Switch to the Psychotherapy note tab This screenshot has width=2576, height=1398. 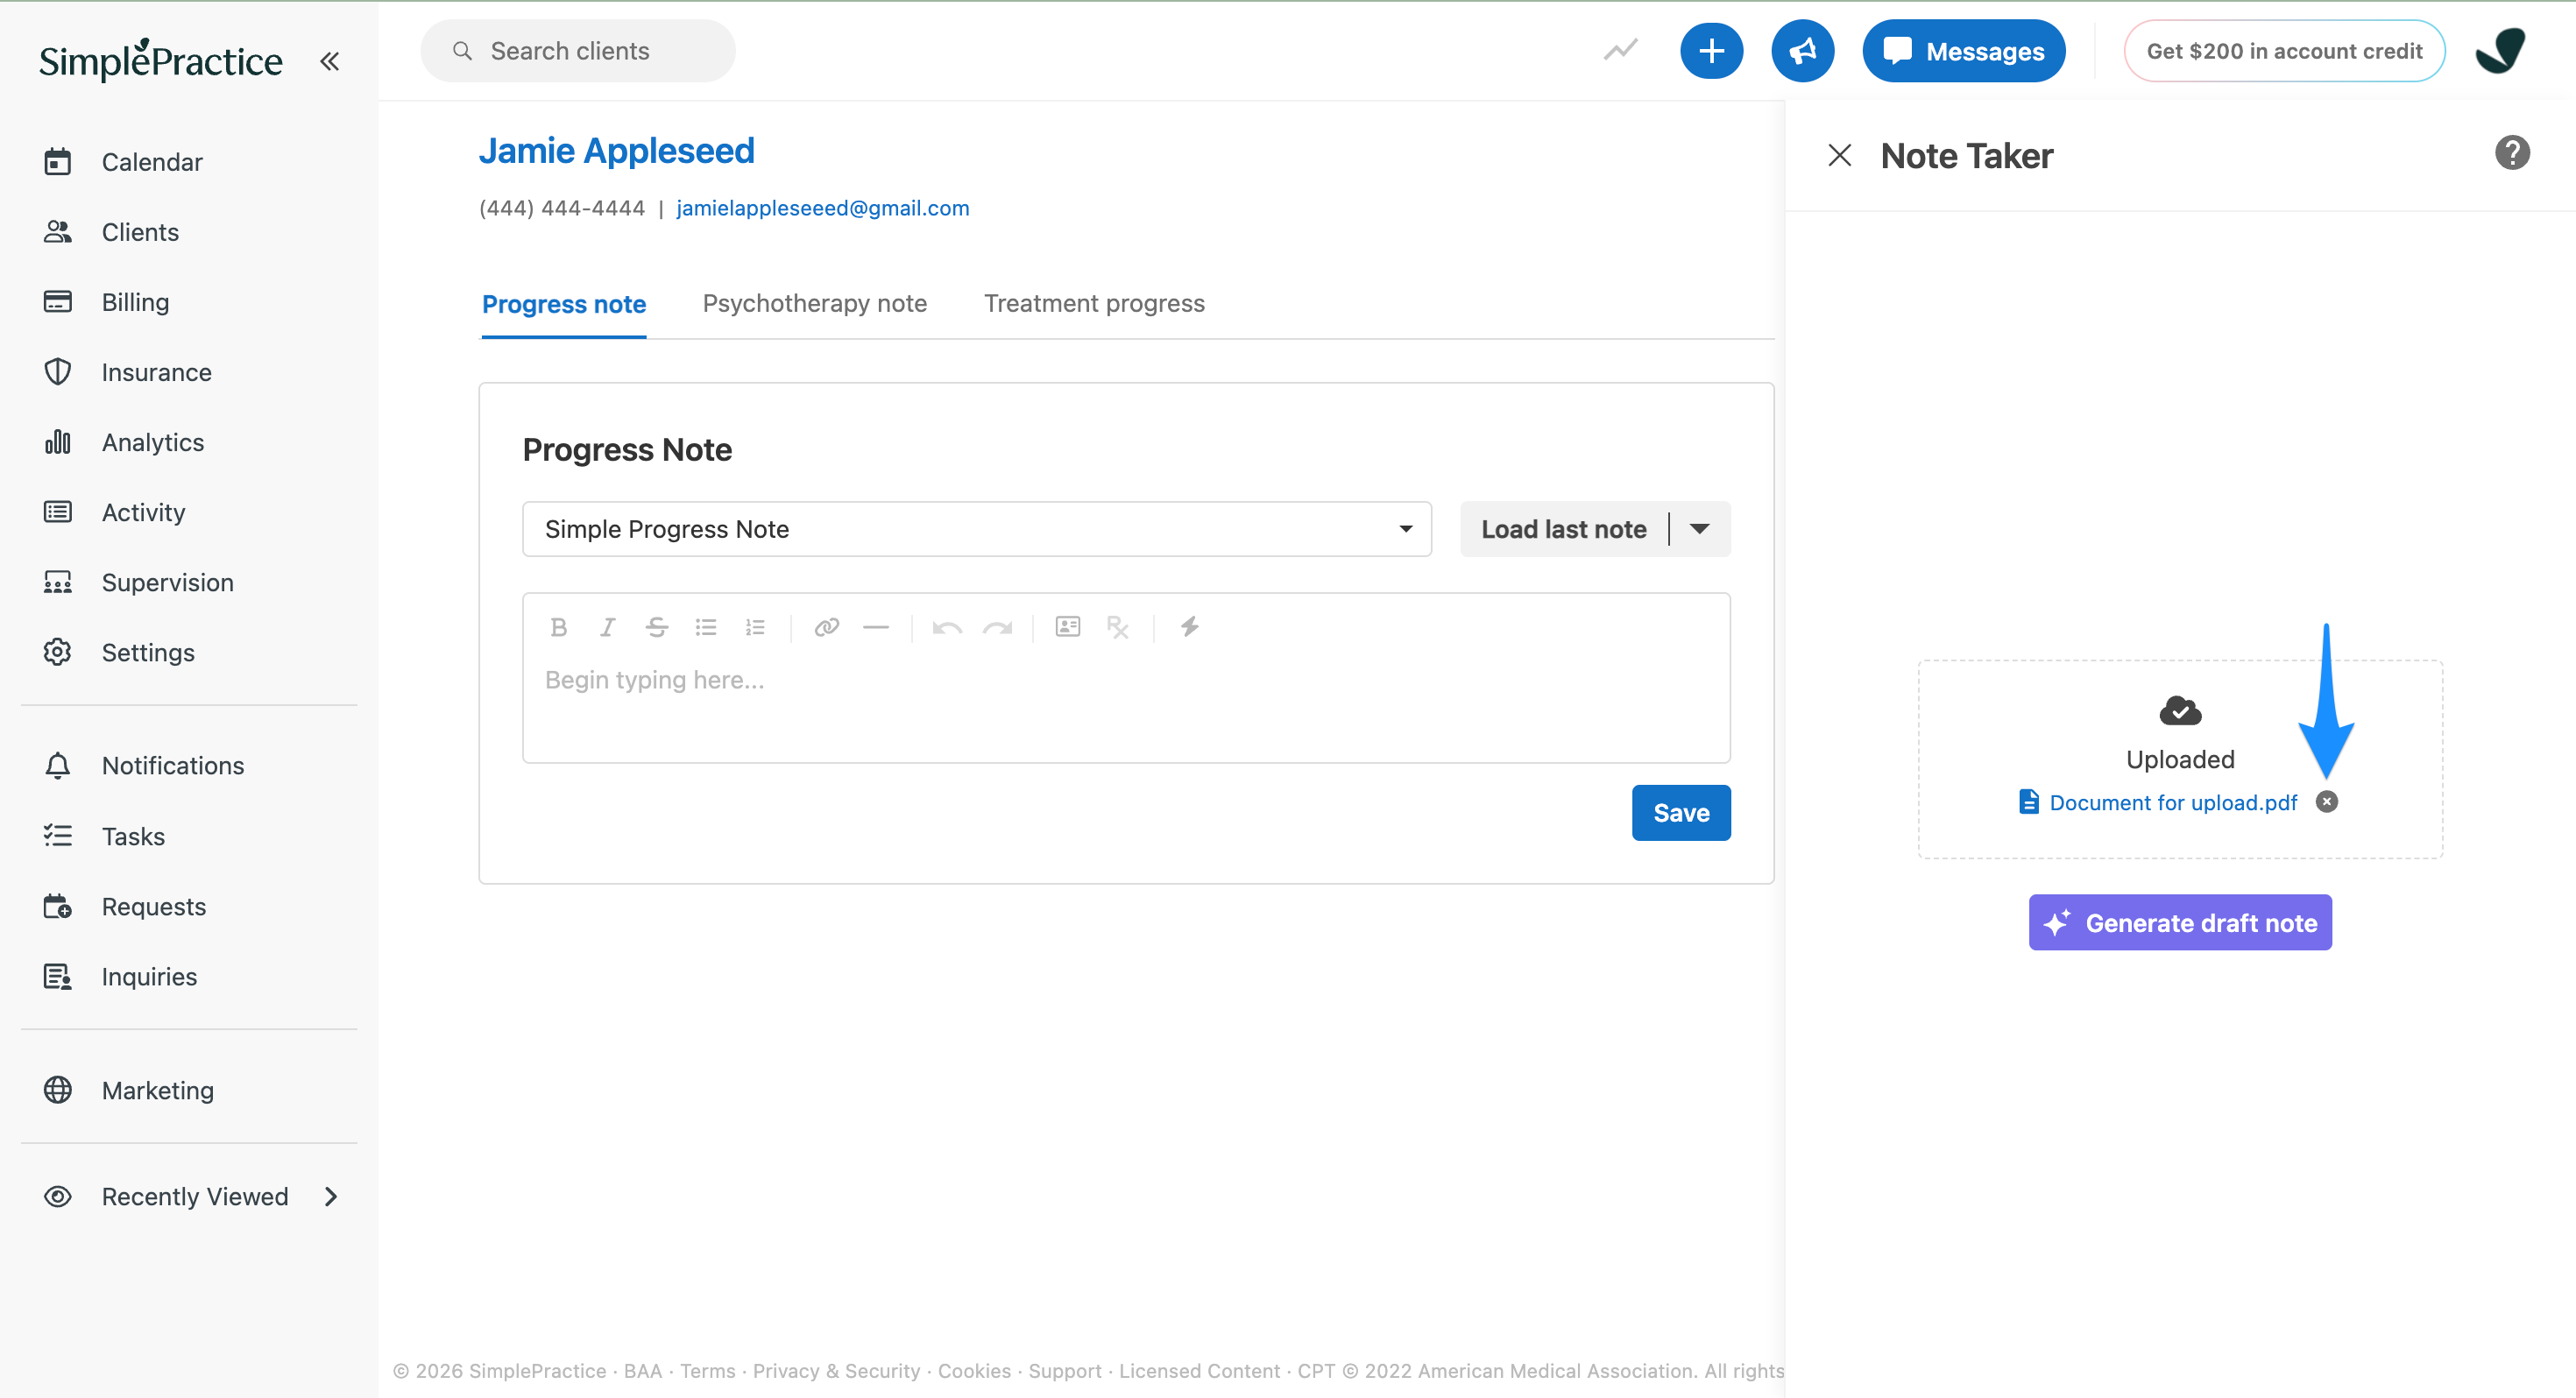tap(815, 303)
